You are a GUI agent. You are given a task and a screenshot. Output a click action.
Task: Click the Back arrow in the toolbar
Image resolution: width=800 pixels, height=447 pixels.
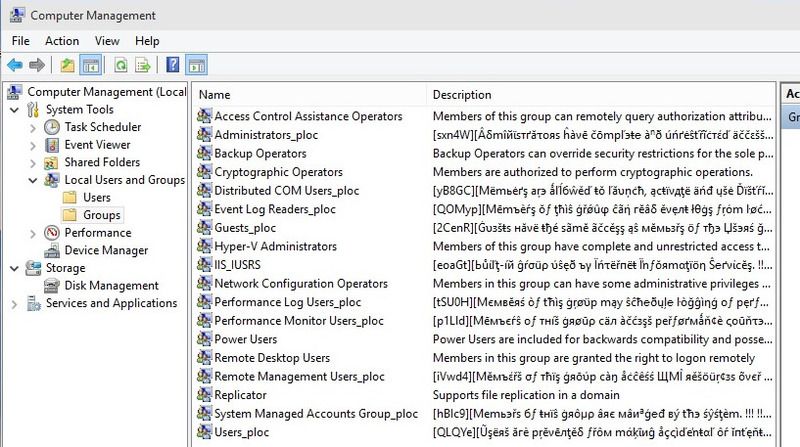16,66
